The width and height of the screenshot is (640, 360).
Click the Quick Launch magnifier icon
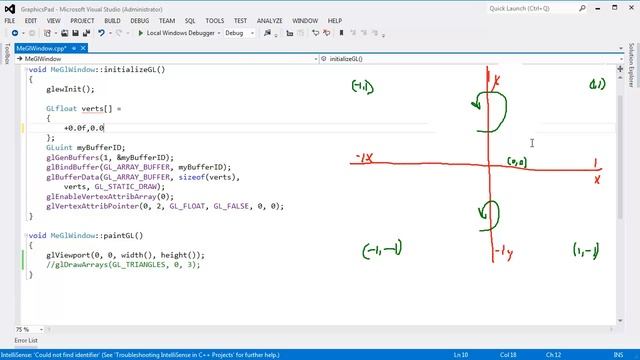tap(582, 8)
